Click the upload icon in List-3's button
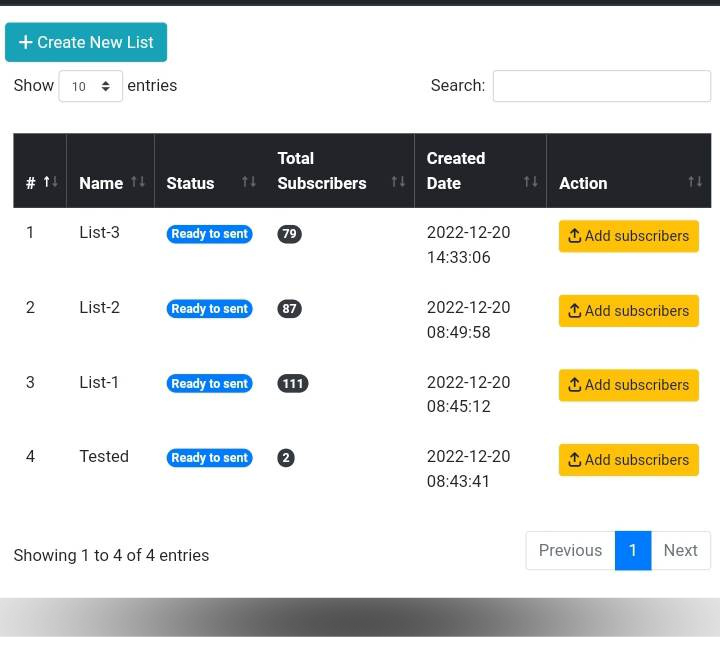This screenshot has height=649, width=720. pyautogui.click(x=574, y=236)
